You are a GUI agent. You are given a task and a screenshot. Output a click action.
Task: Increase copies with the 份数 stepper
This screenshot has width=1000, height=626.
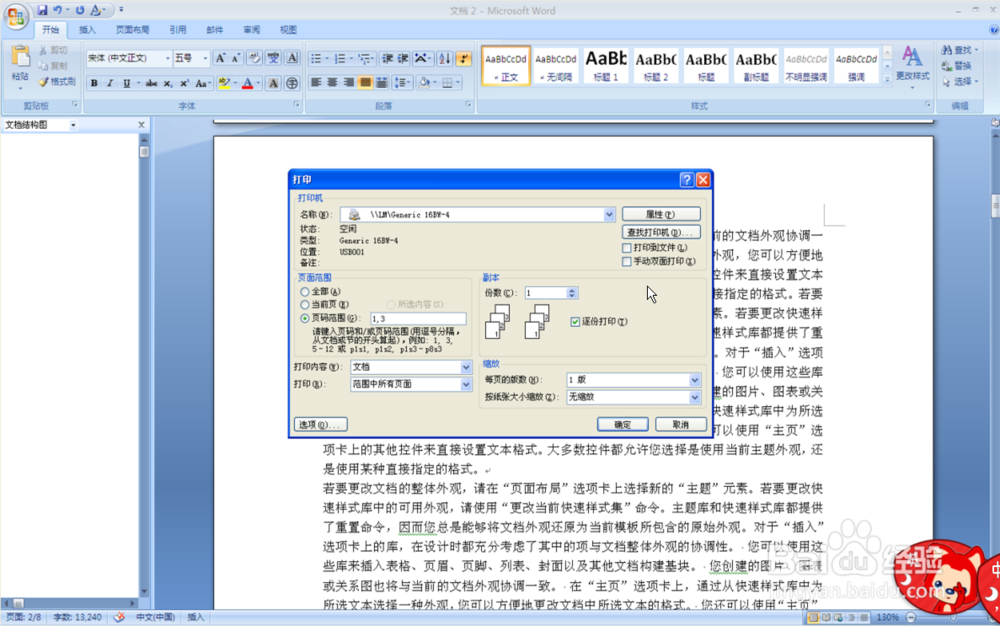click(x=570, y=290)
